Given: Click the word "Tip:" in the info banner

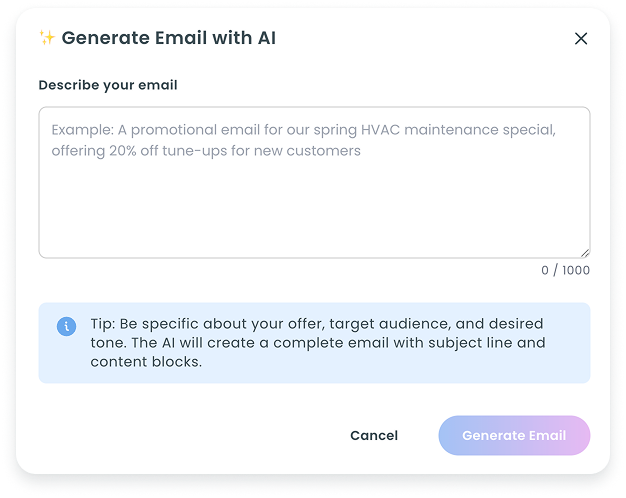Looking at the screenshot, I should pos(103,325).
